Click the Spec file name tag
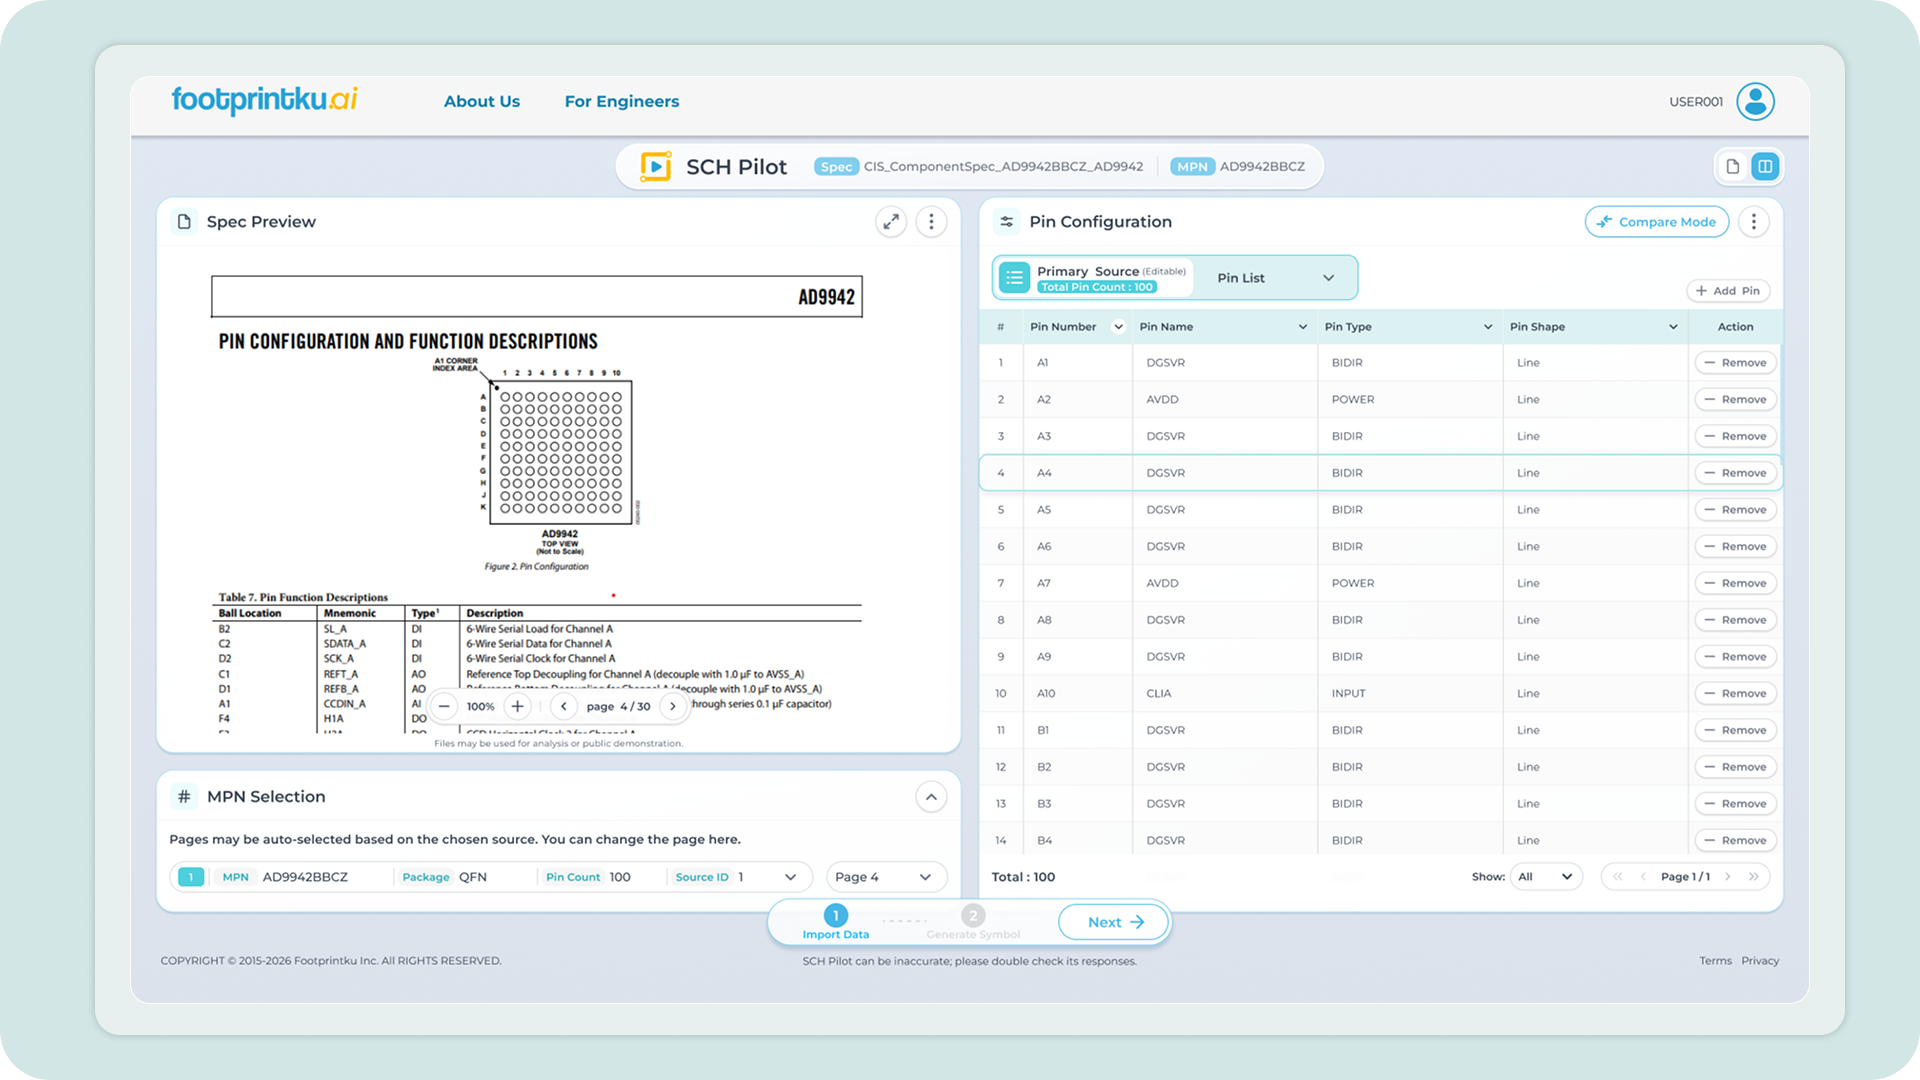Image resolution: width=1920 pixels, height=1080 pixels. point(979,167)
